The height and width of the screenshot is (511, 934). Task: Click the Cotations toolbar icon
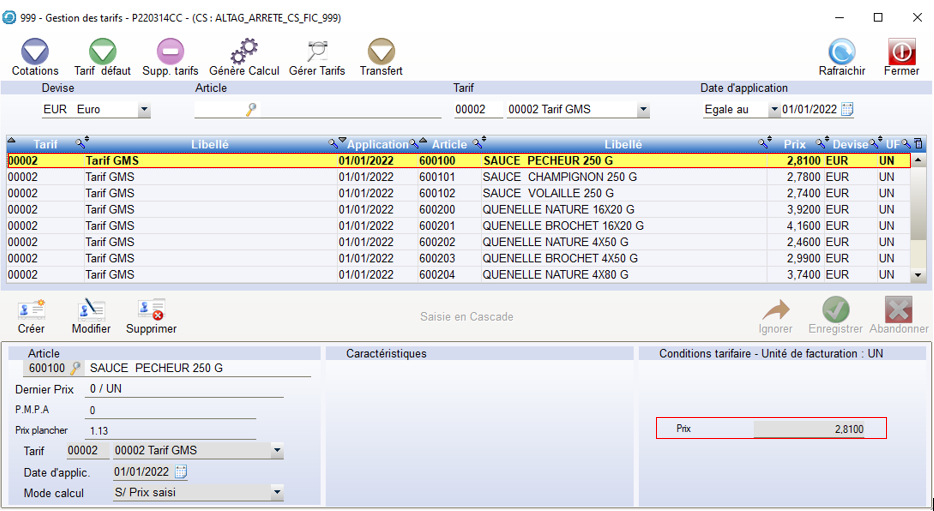click(x=35, y=52)
